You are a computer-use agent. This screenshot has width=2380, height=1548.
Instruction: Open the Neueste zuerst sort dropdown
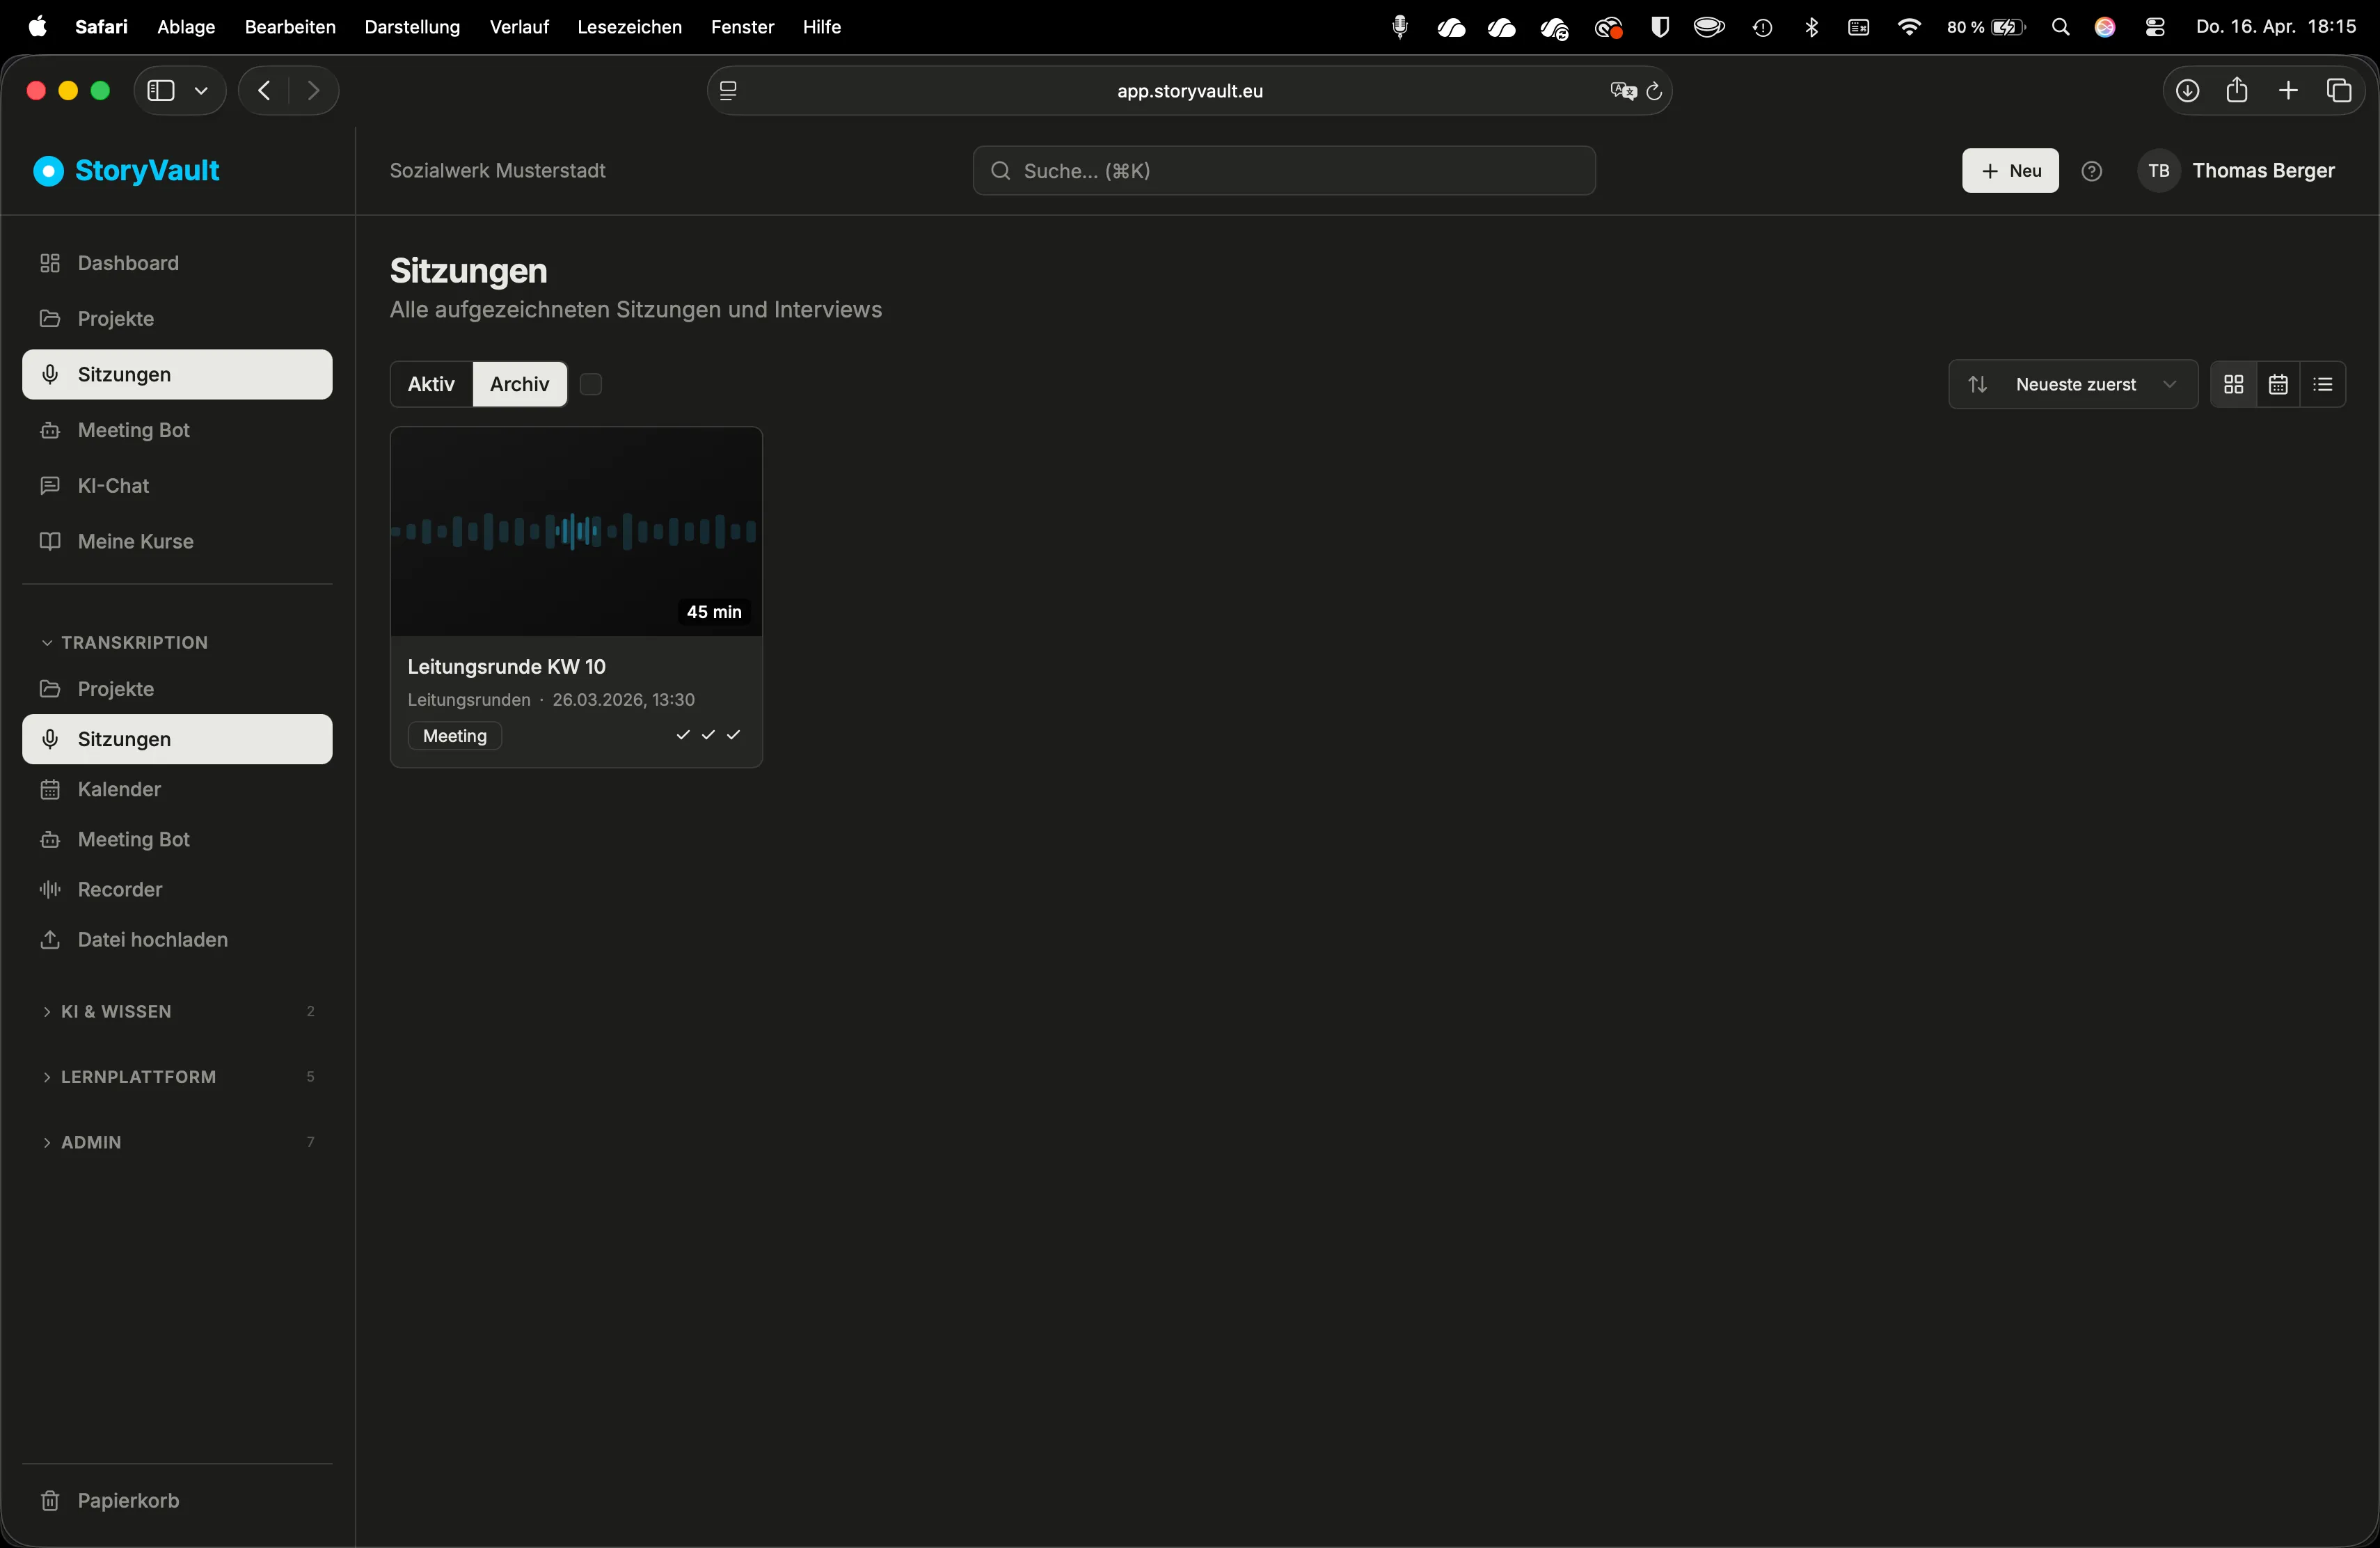[x=2072, y=384]
